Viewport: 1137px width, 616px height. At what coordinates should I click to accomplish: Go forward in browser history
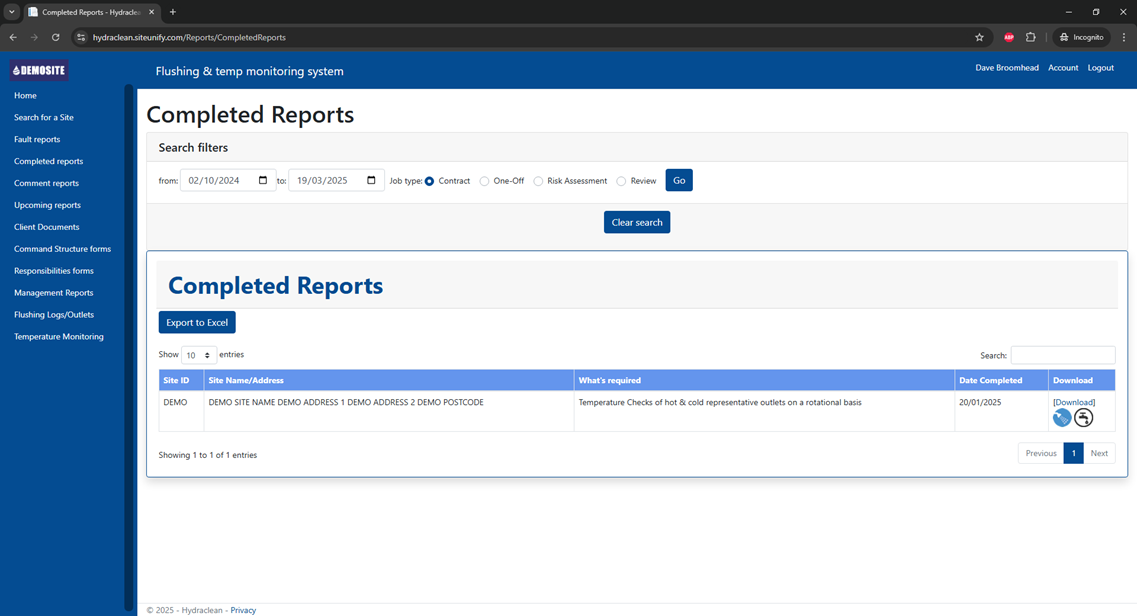[34, 38]
